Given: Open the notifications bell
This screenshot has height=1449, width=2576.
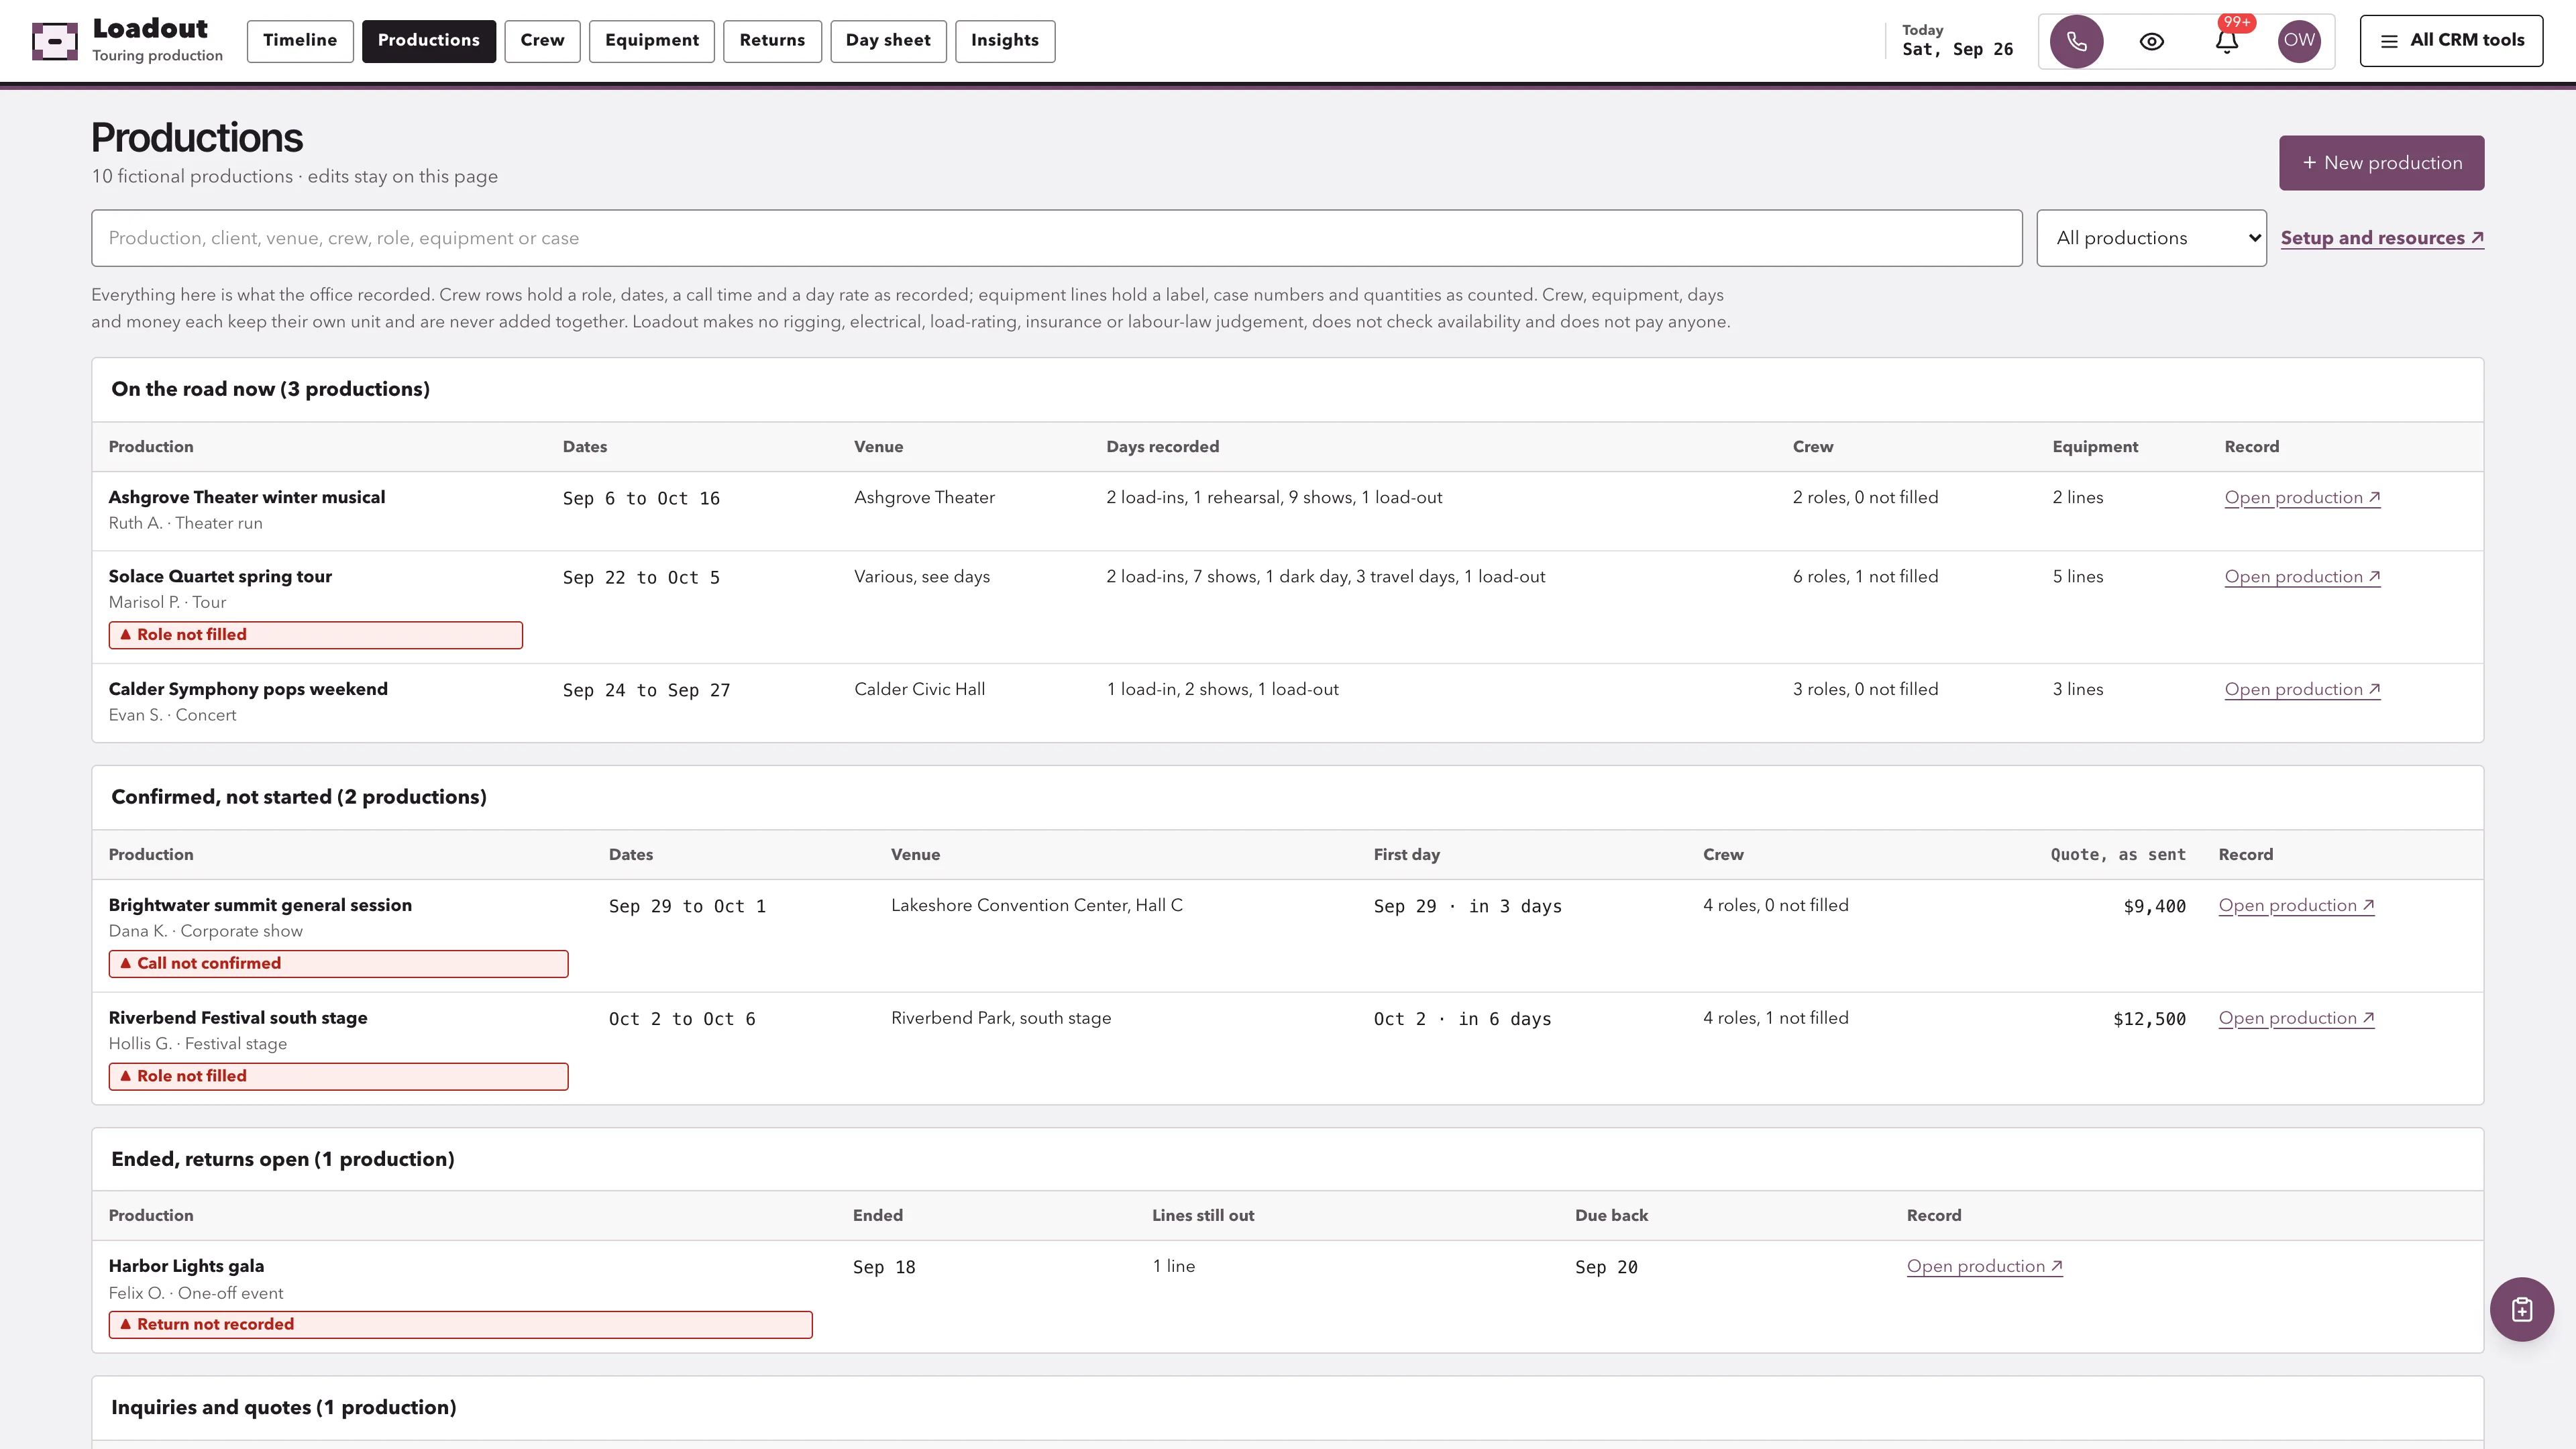Looking at the screenshot, I should coord(2226,41).
